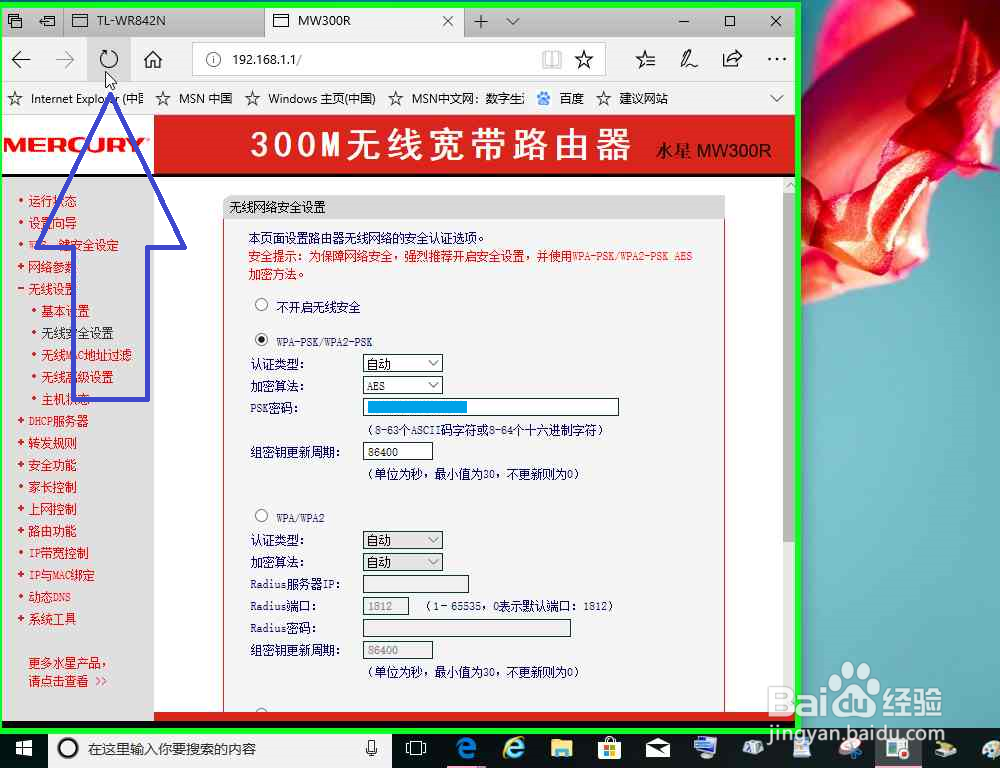Image resolution: width=1000 pixels, height=768 pixels.
Task: Select WPA/WPA2 radio option
Action: coord(261,515)
